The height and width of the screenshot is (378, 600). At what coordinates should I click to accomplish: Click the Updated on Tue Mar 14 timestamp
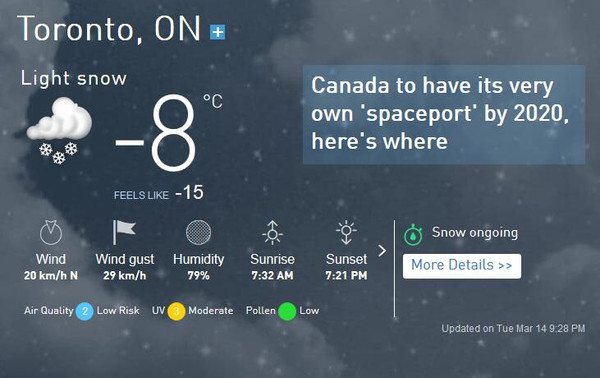pos(513,329)
